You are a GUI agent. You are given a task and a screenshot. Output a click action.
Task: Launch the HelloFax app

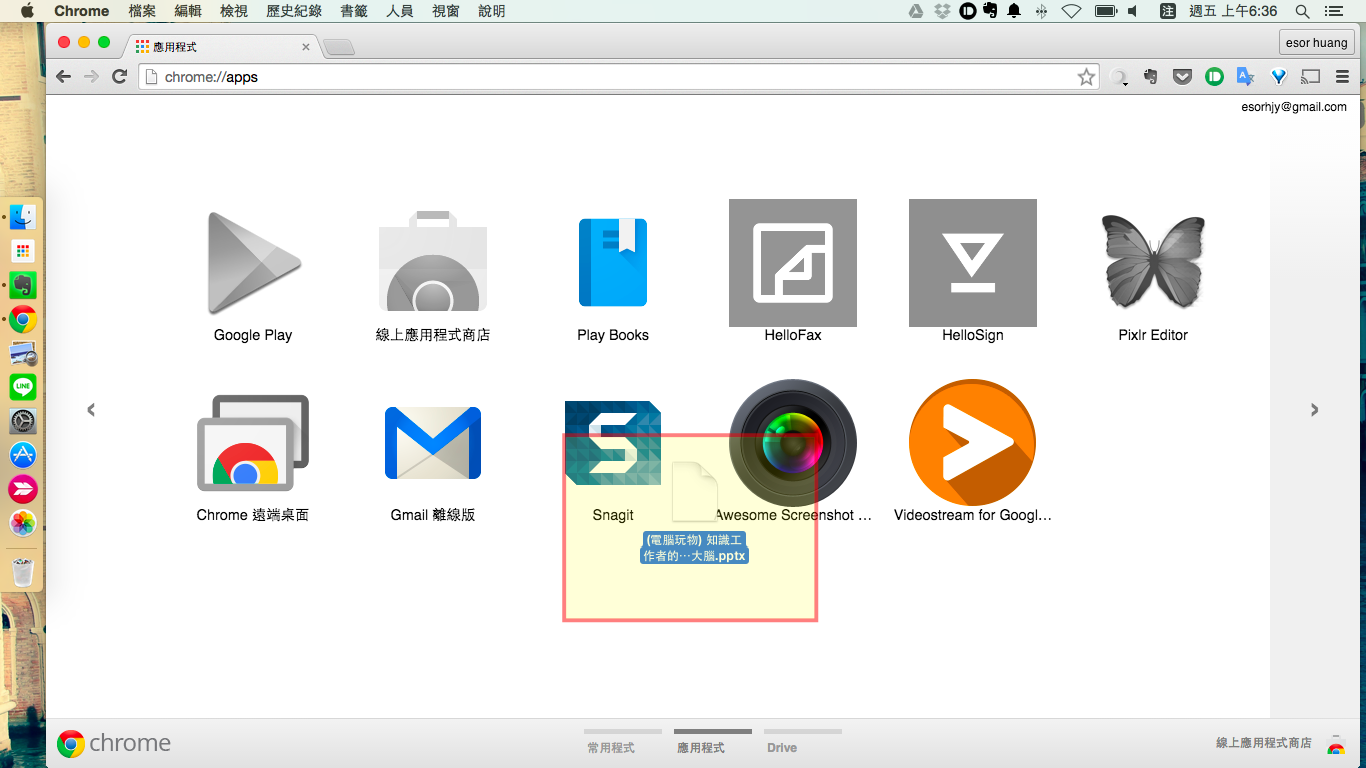coord(793,263)
